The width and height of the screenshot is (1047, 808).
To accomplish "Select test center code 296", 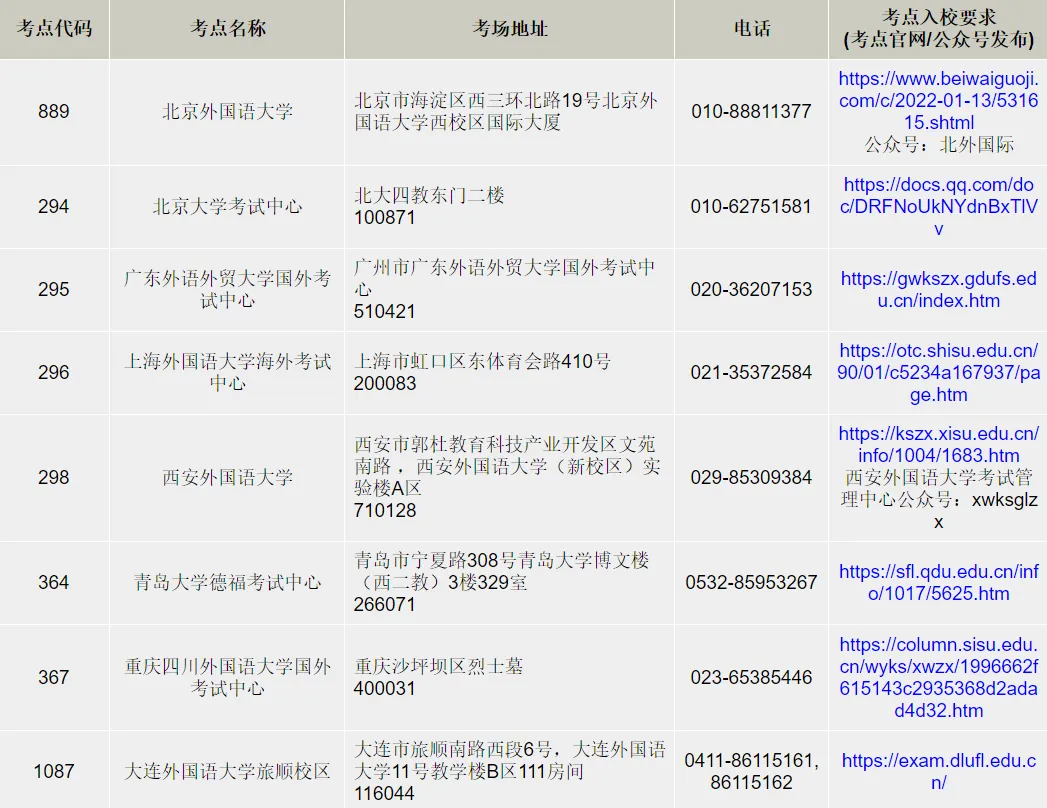I will [x=54, y=372].
